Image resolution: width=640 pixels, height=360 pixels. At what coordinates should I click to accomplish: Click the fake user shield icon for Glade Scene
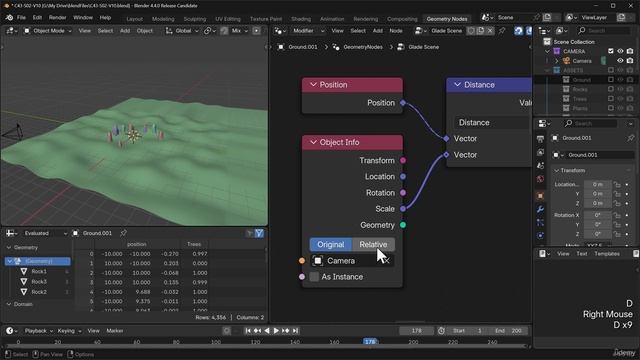pos(471,31)
